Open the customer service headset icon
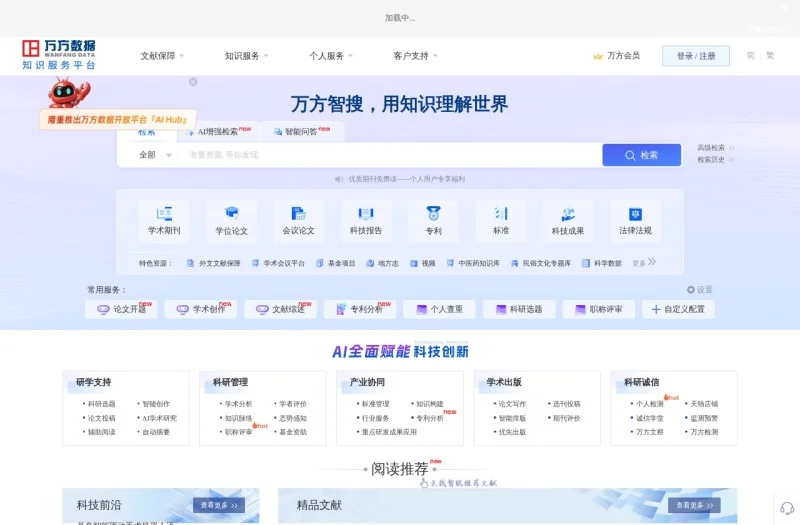800x525 pixels. tap(787, 508)
